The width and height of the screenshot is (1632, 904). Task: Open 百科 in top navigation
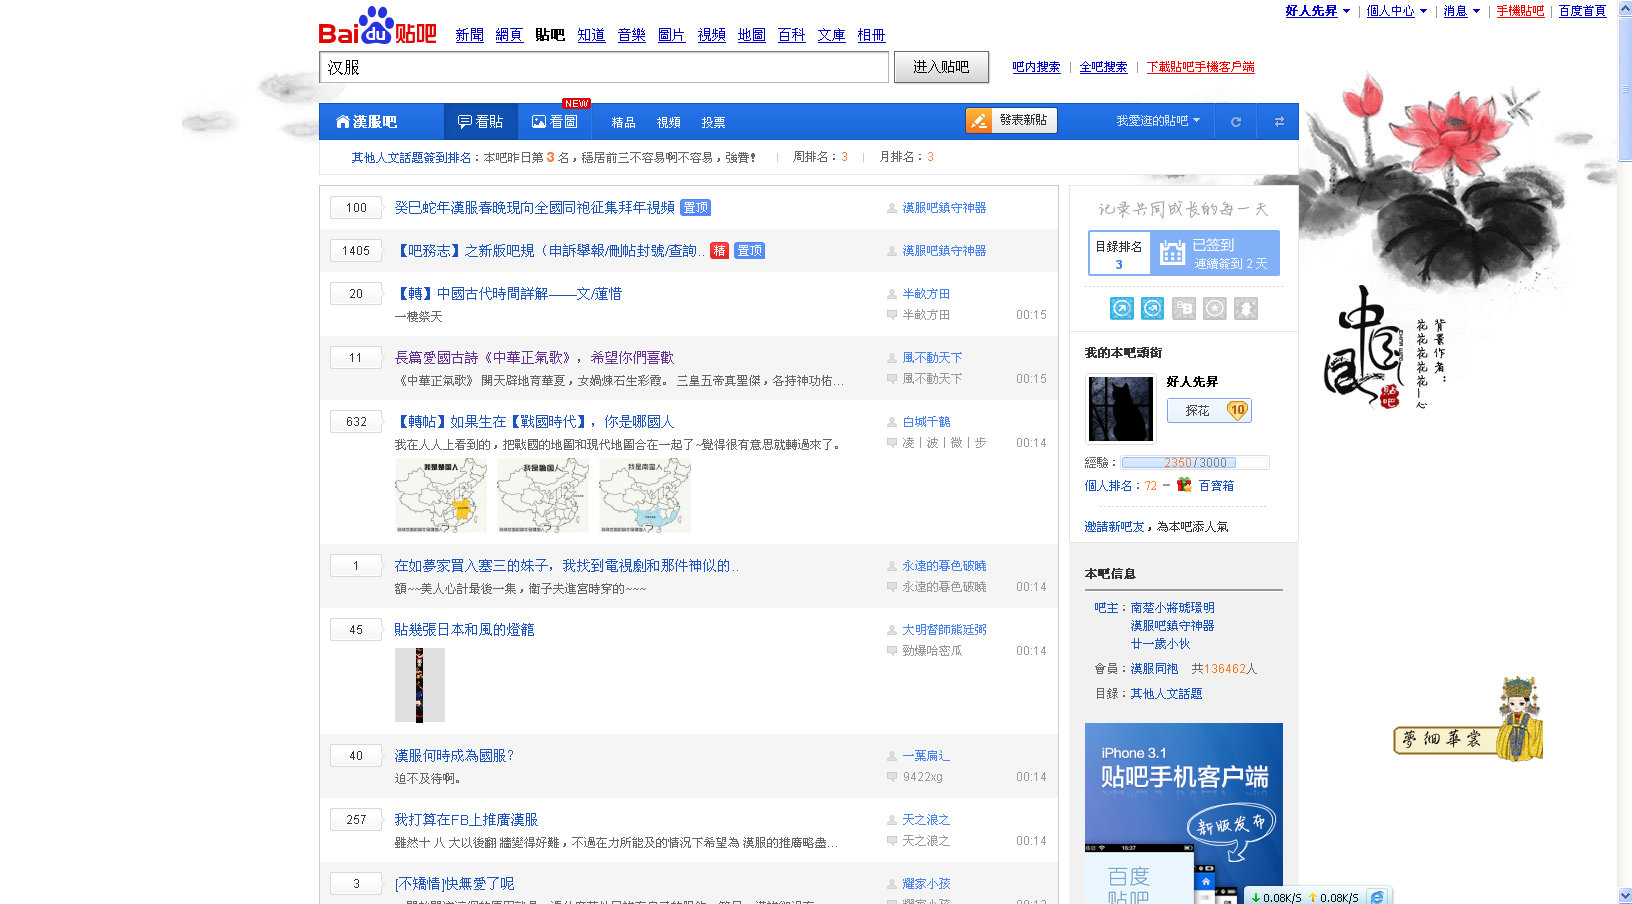point(792,35)
